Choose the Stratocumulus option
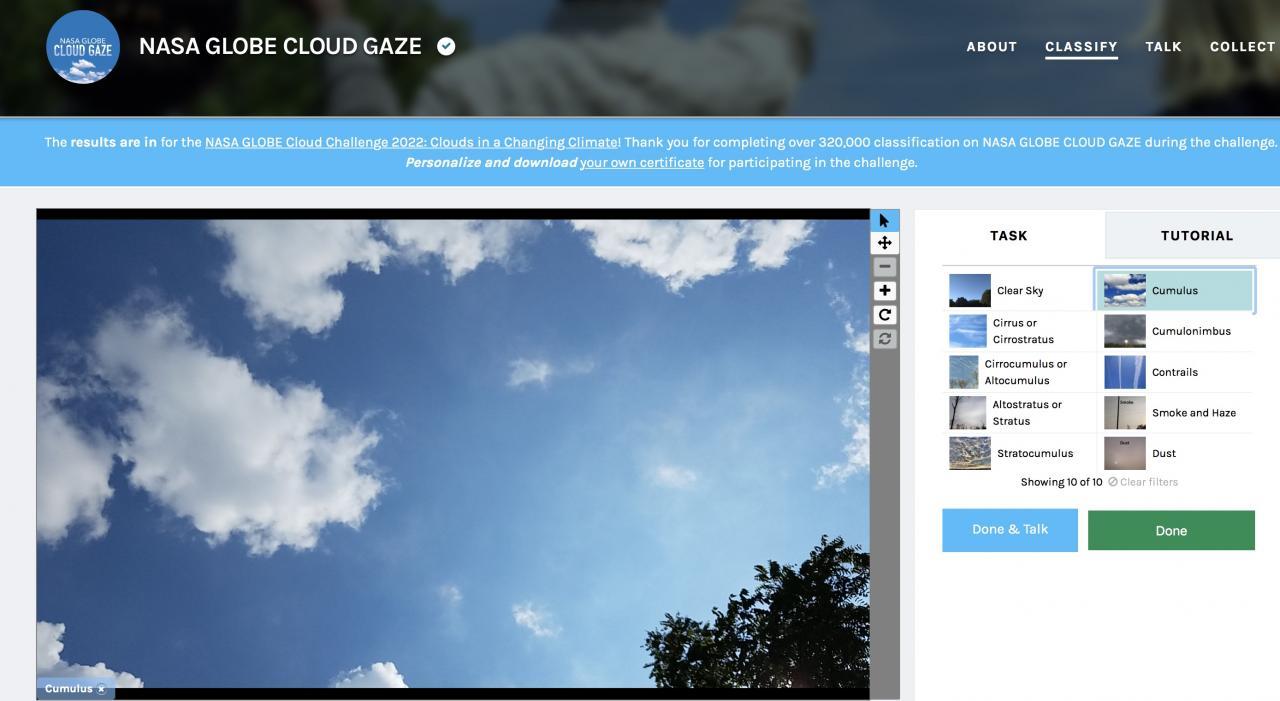The height and width of the screenshot is (701, 1280). point(1020,453)
